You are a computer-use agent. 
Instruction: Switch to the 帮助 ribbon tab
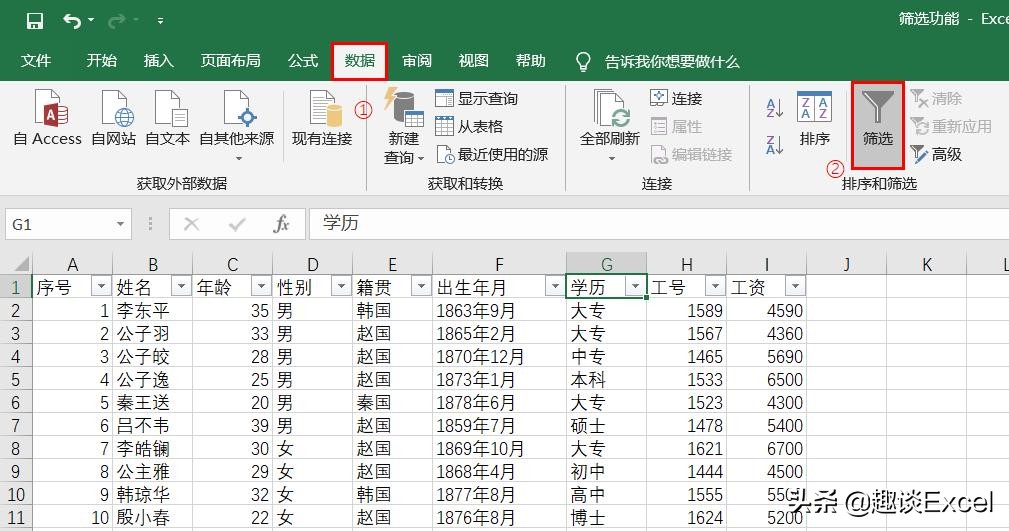click(531, 61)
